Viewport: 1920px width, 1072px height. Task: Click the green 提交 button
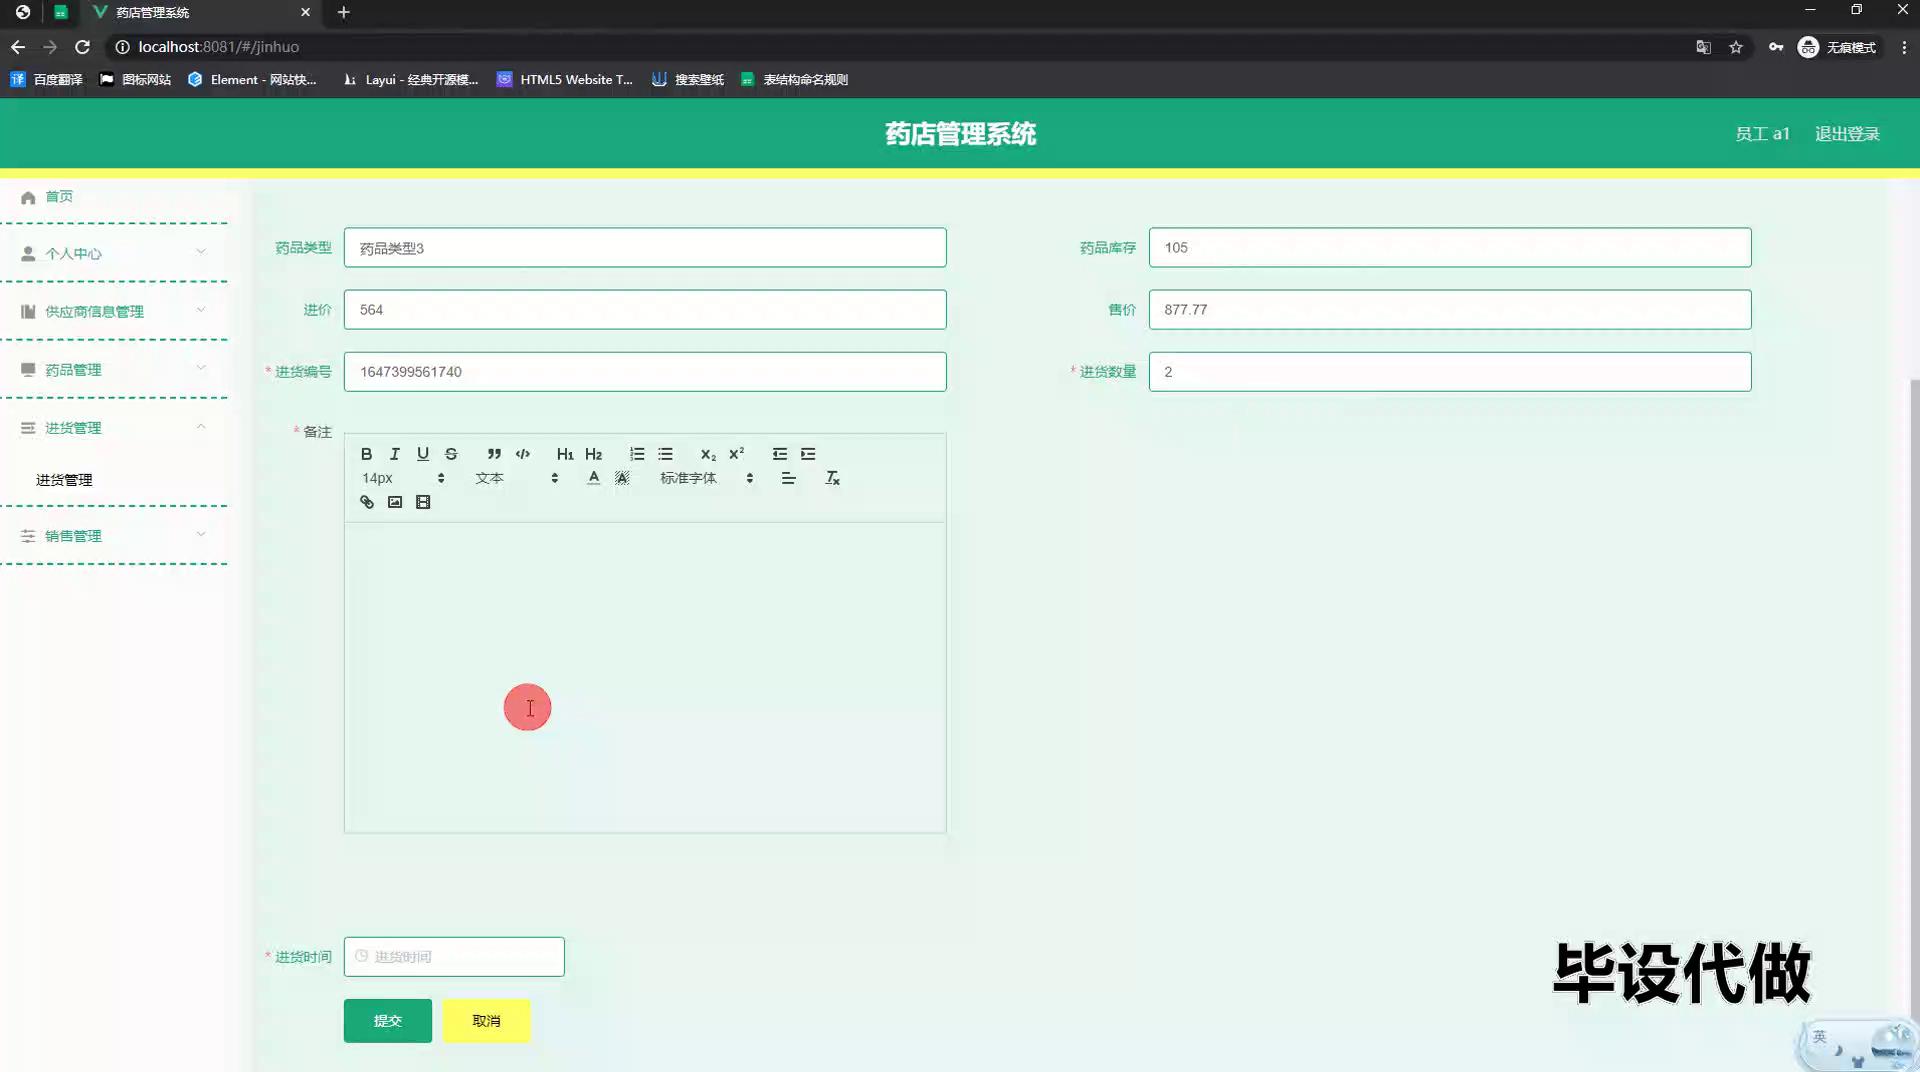(x=388, y=1021)
